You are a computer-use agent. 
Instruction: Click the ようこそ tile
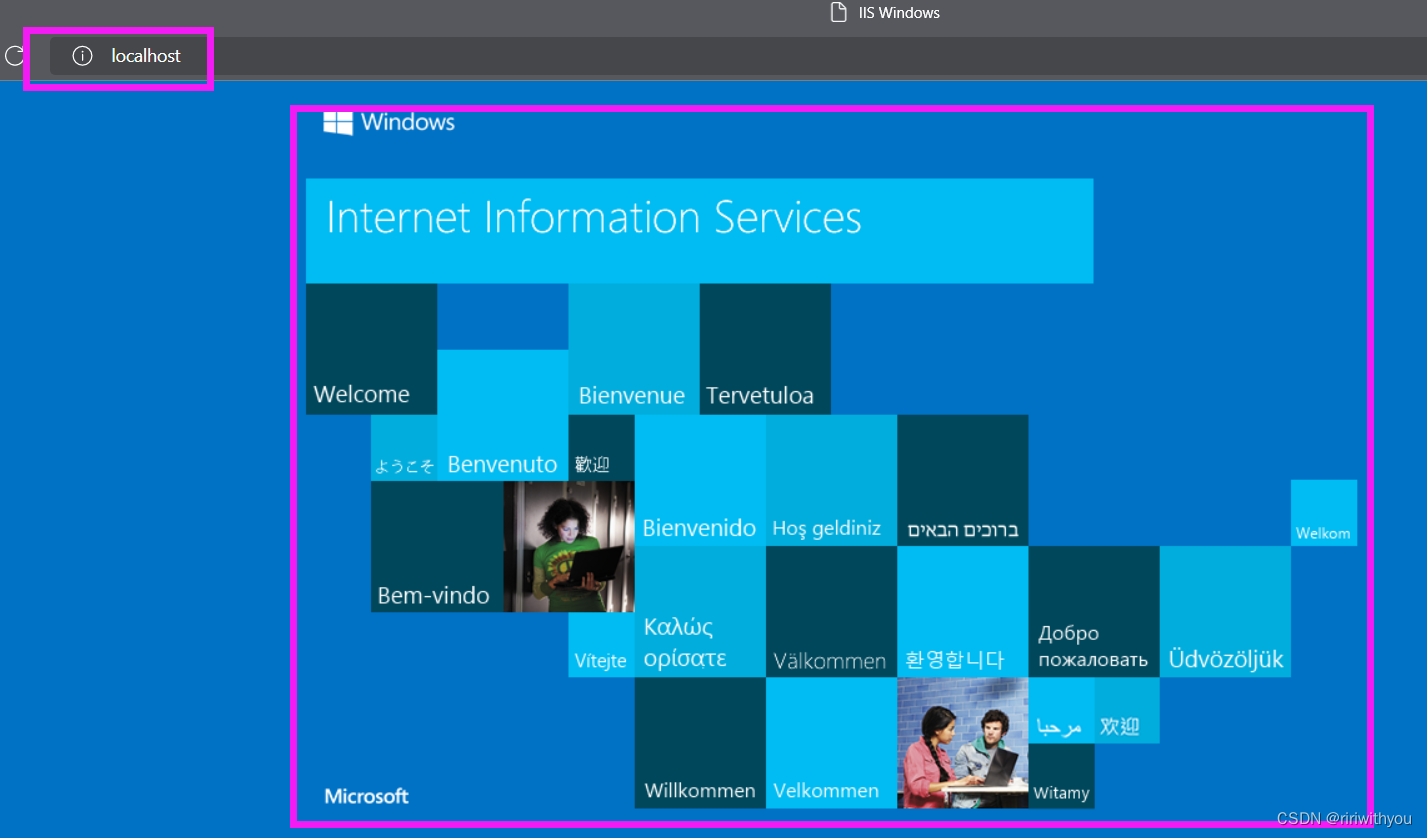tap(404, 448)
